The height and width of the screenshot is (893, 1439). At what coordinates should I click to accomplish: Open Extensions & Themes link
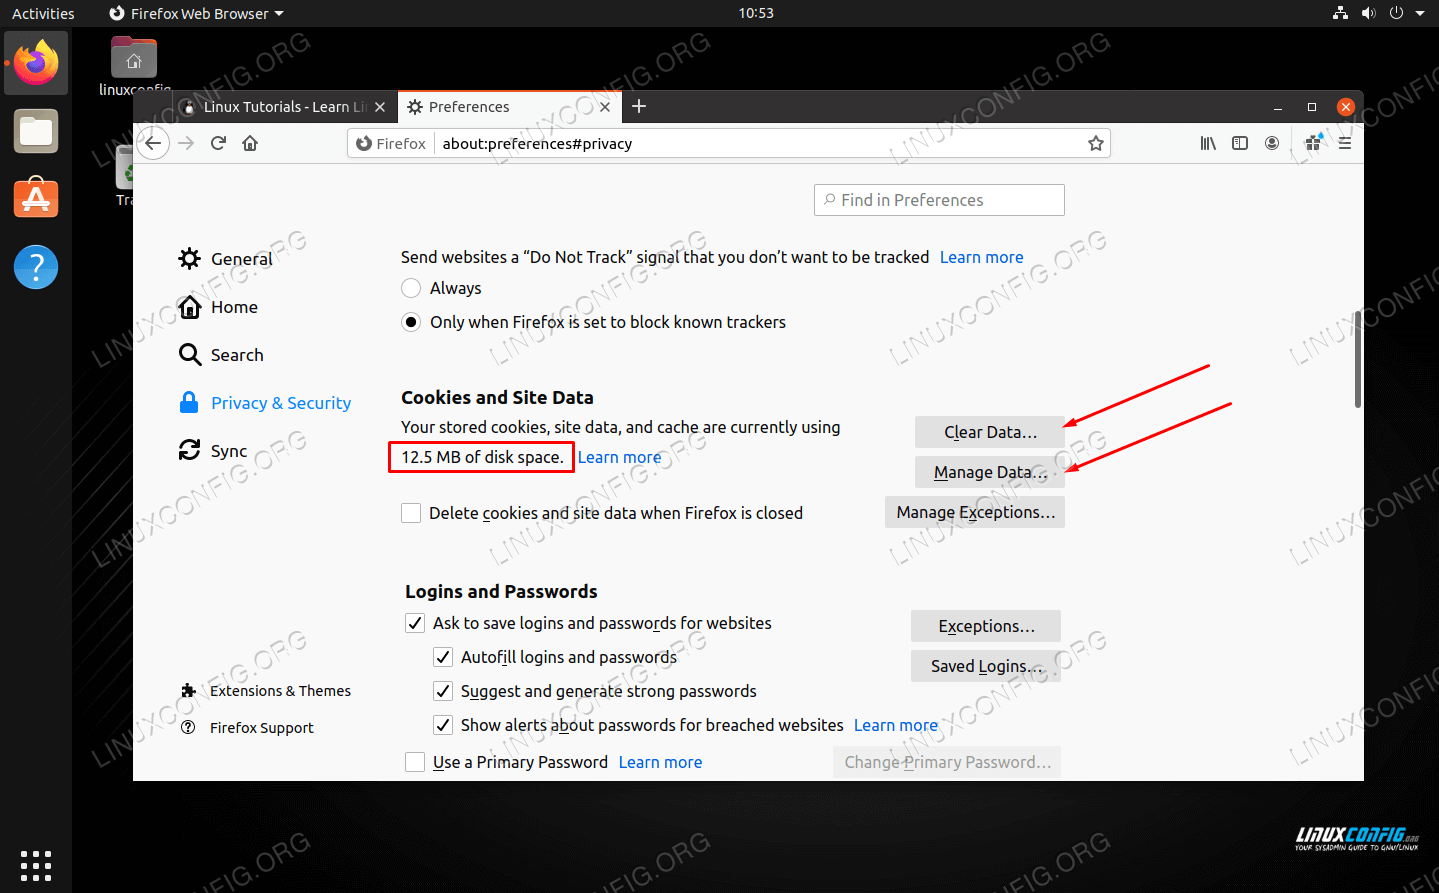pyautogui.click(x=266, y=691)
